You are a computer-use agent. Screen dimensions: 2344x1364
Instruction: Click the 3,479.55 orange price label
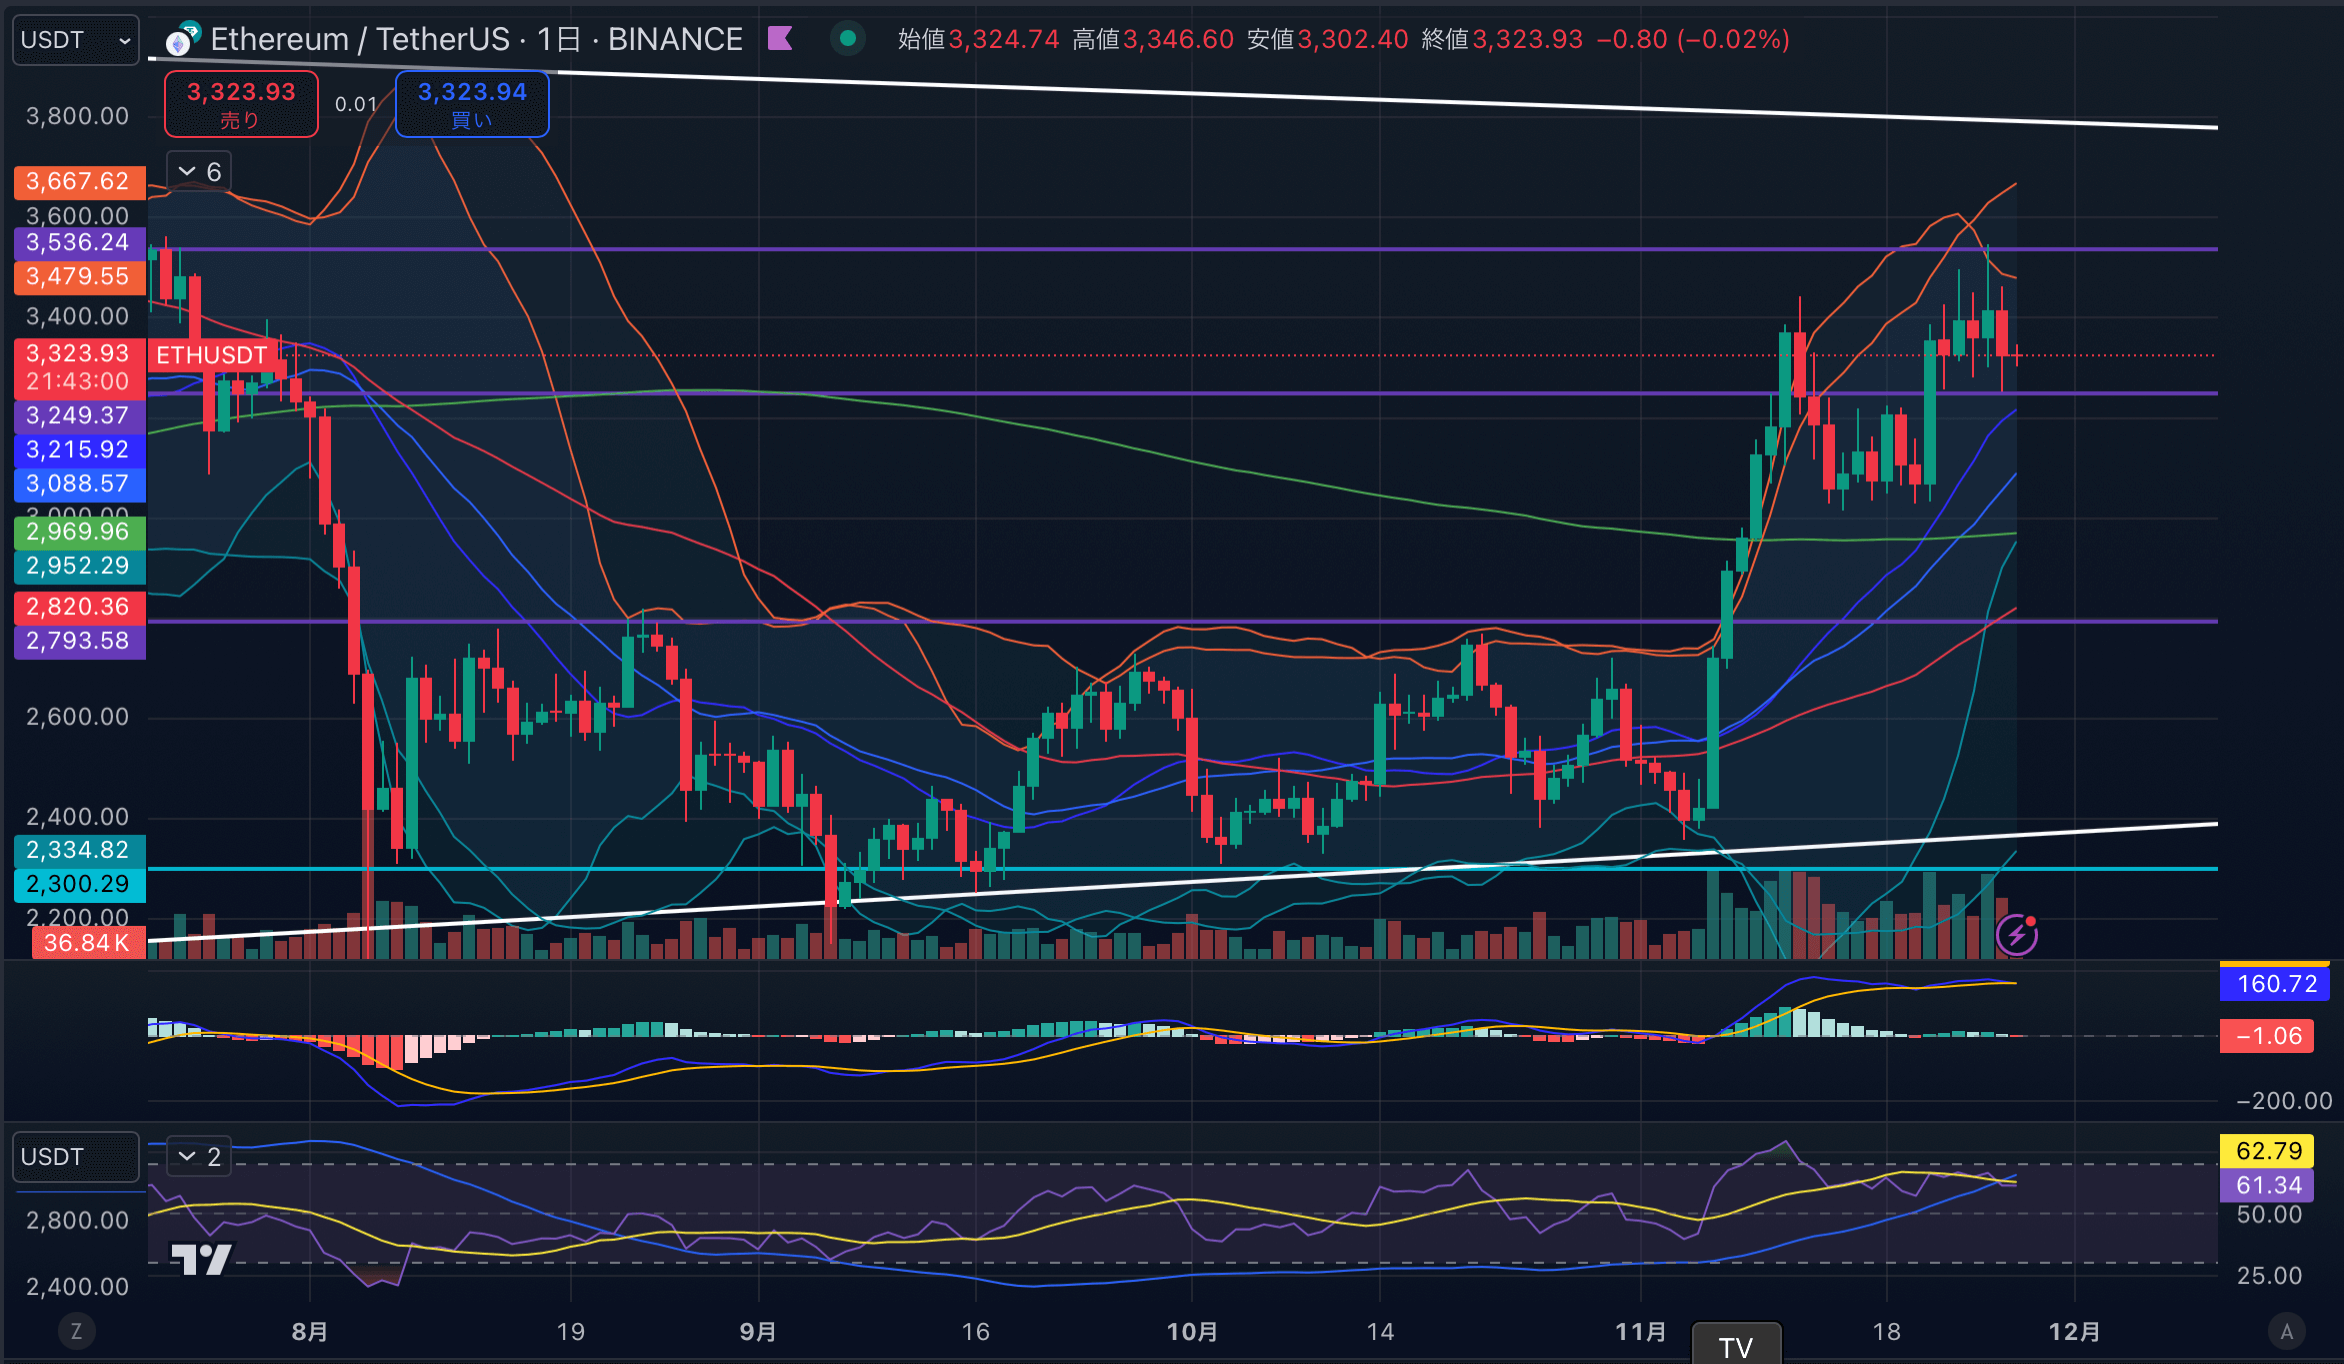pos(79,277)
